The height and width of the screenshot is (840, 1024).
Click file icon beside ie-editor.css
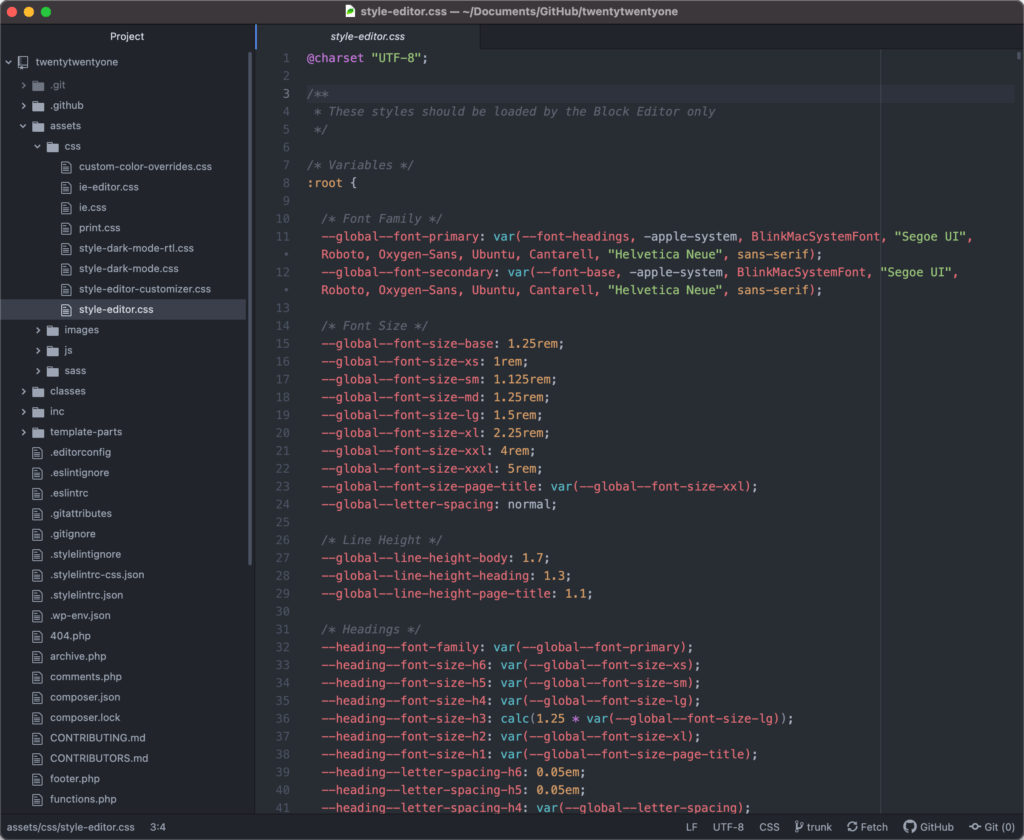66,187
